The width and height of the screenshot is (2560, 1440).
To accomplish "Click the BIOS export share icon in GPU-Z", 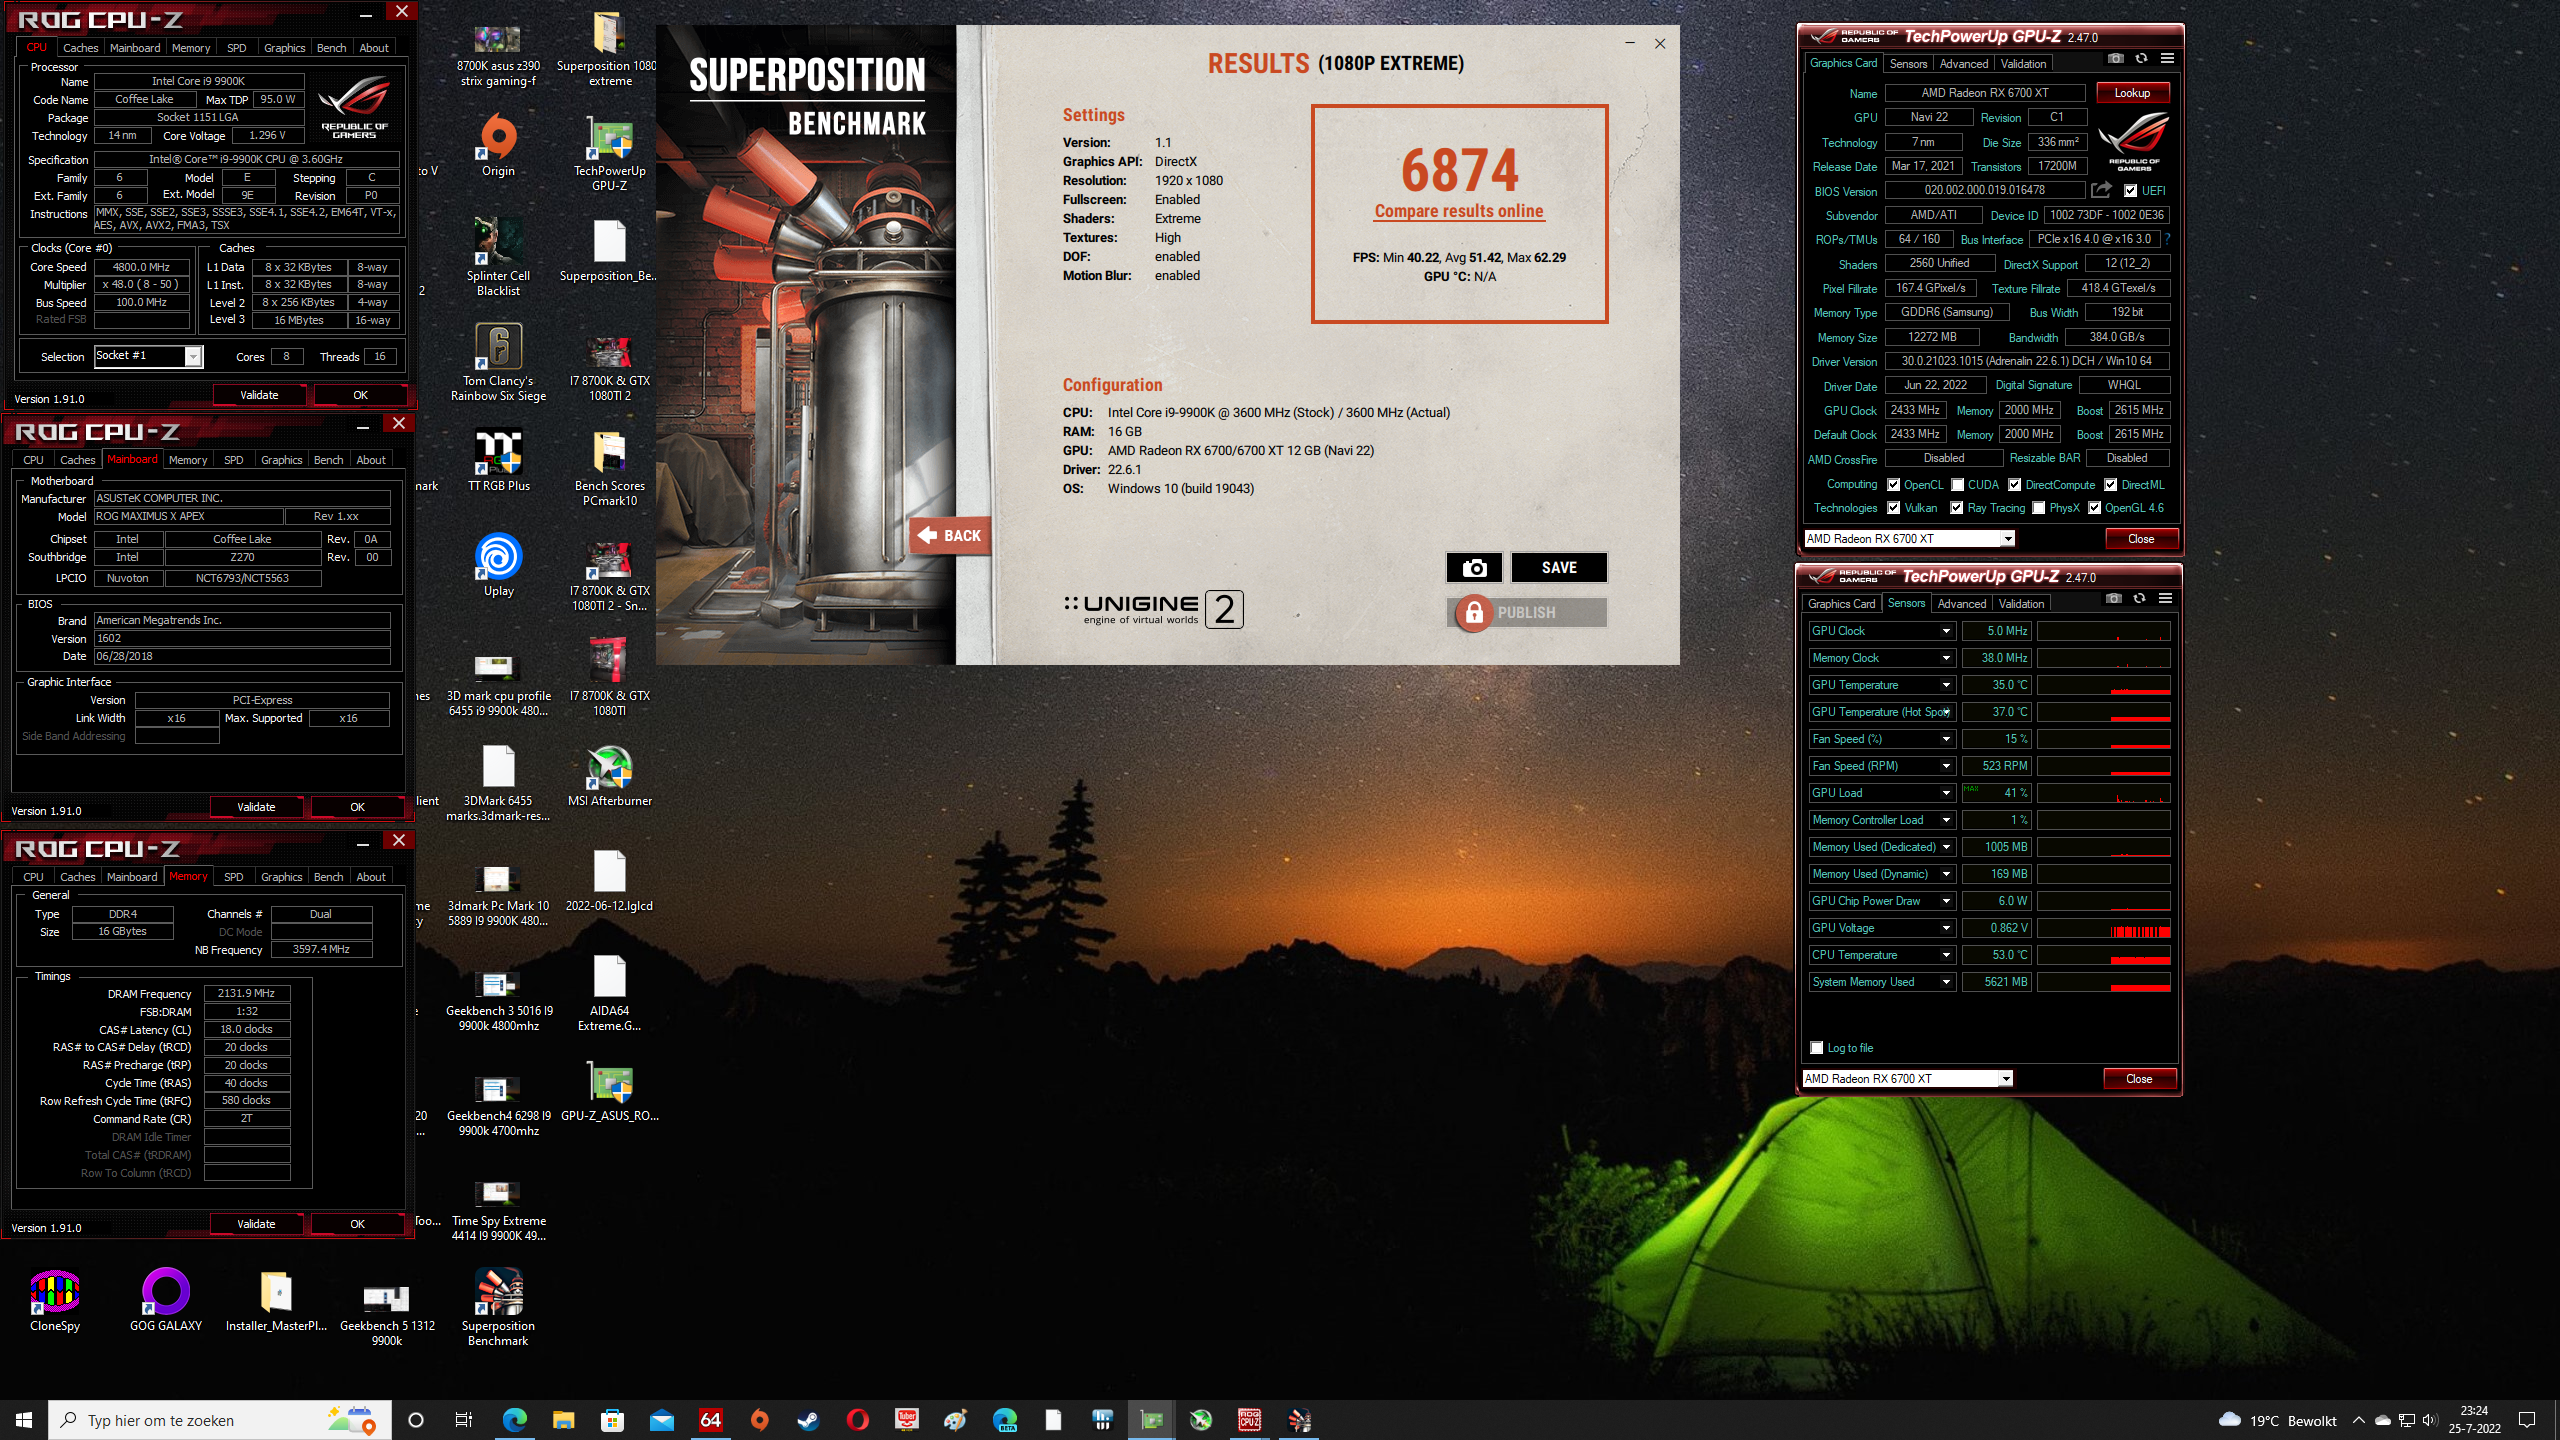I will click(x=2101, y=190).
